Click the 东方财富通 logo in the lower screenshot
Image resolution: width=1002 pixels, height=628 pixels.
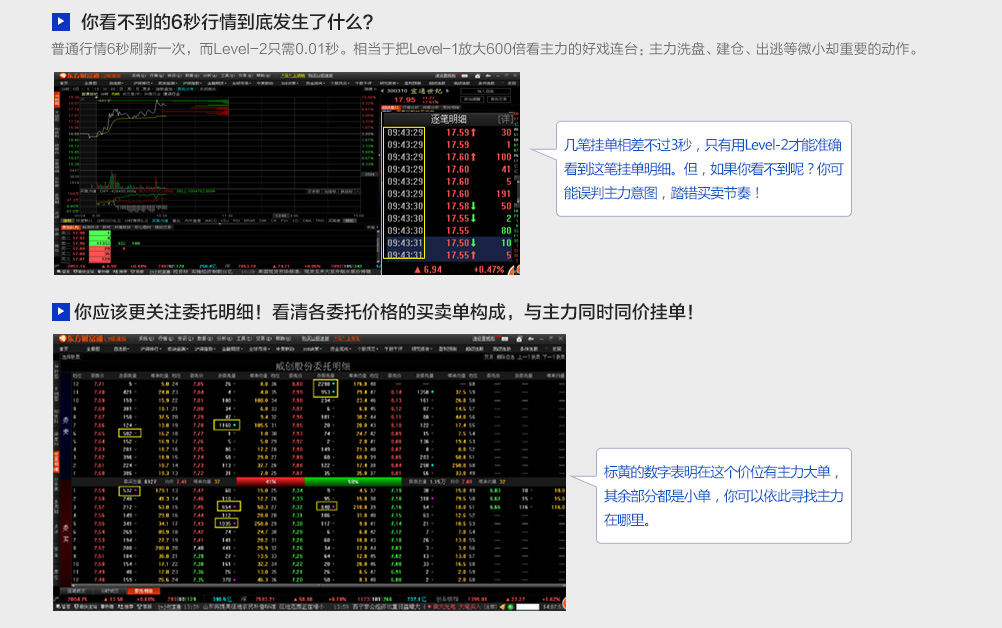80,340
